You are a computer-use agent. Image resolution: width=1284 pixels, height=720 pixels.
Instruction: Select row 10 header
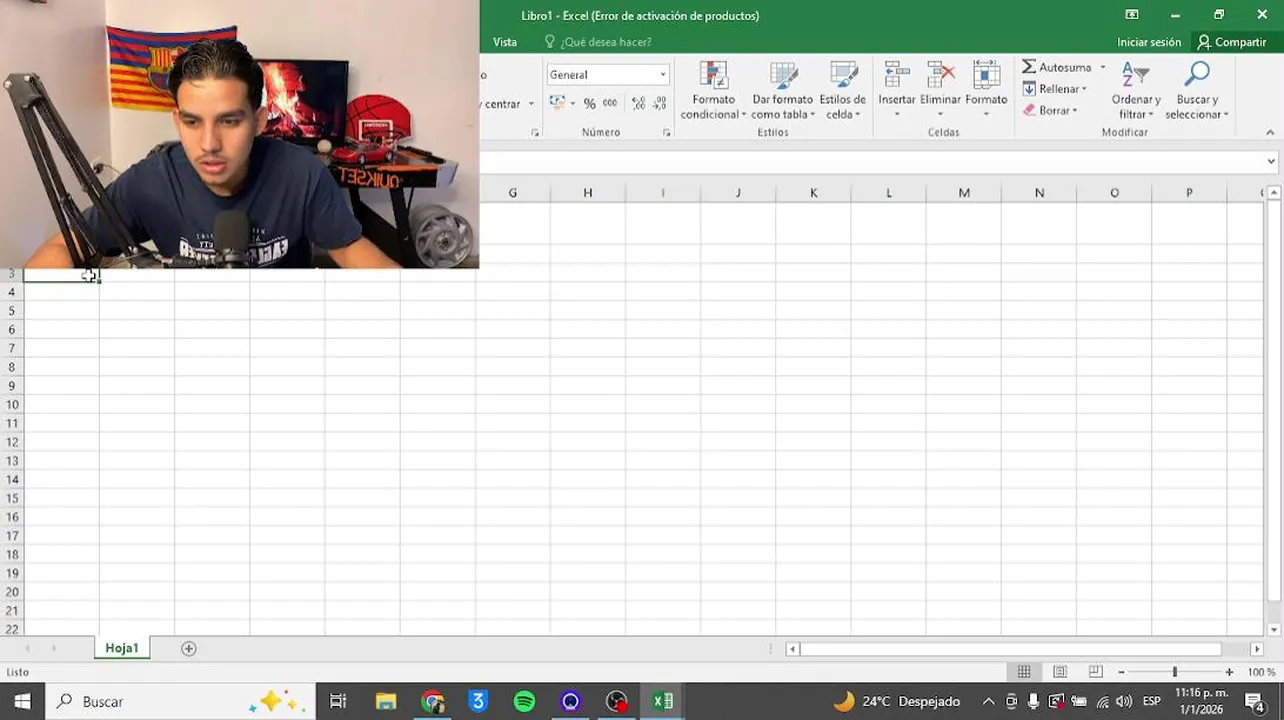coord(12,405)
